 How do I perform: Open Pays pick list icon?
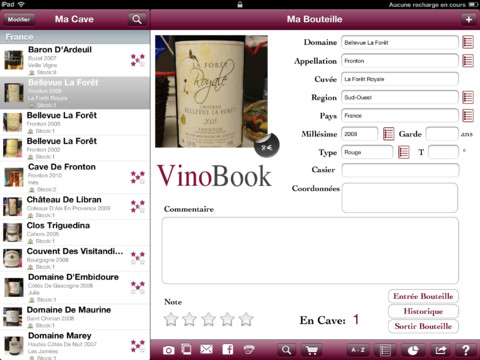(468, 116)
